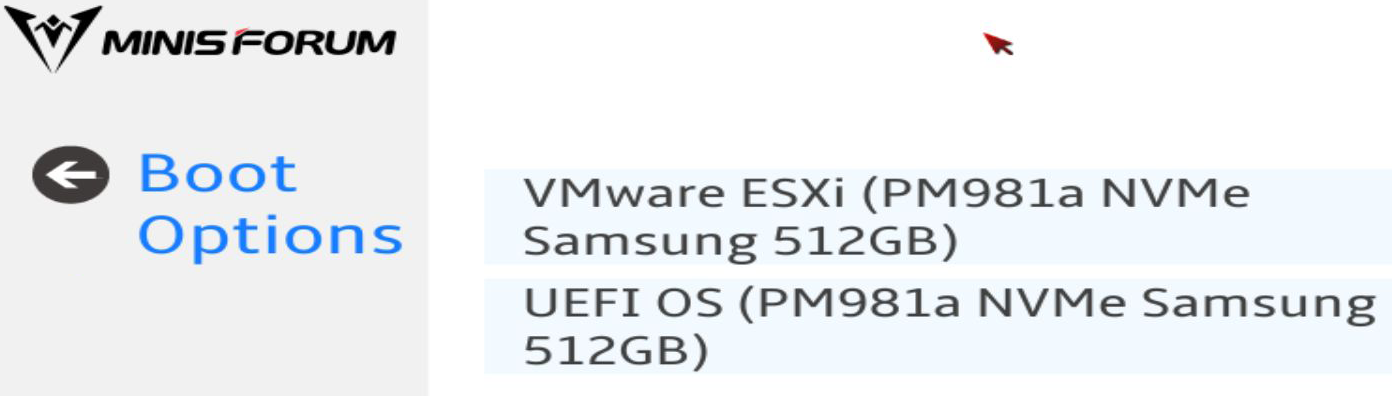Image resolution: width=1392 pixels, height=396 pixels.
Task: Click the Minisforum logo emblem
Action: 53,39
